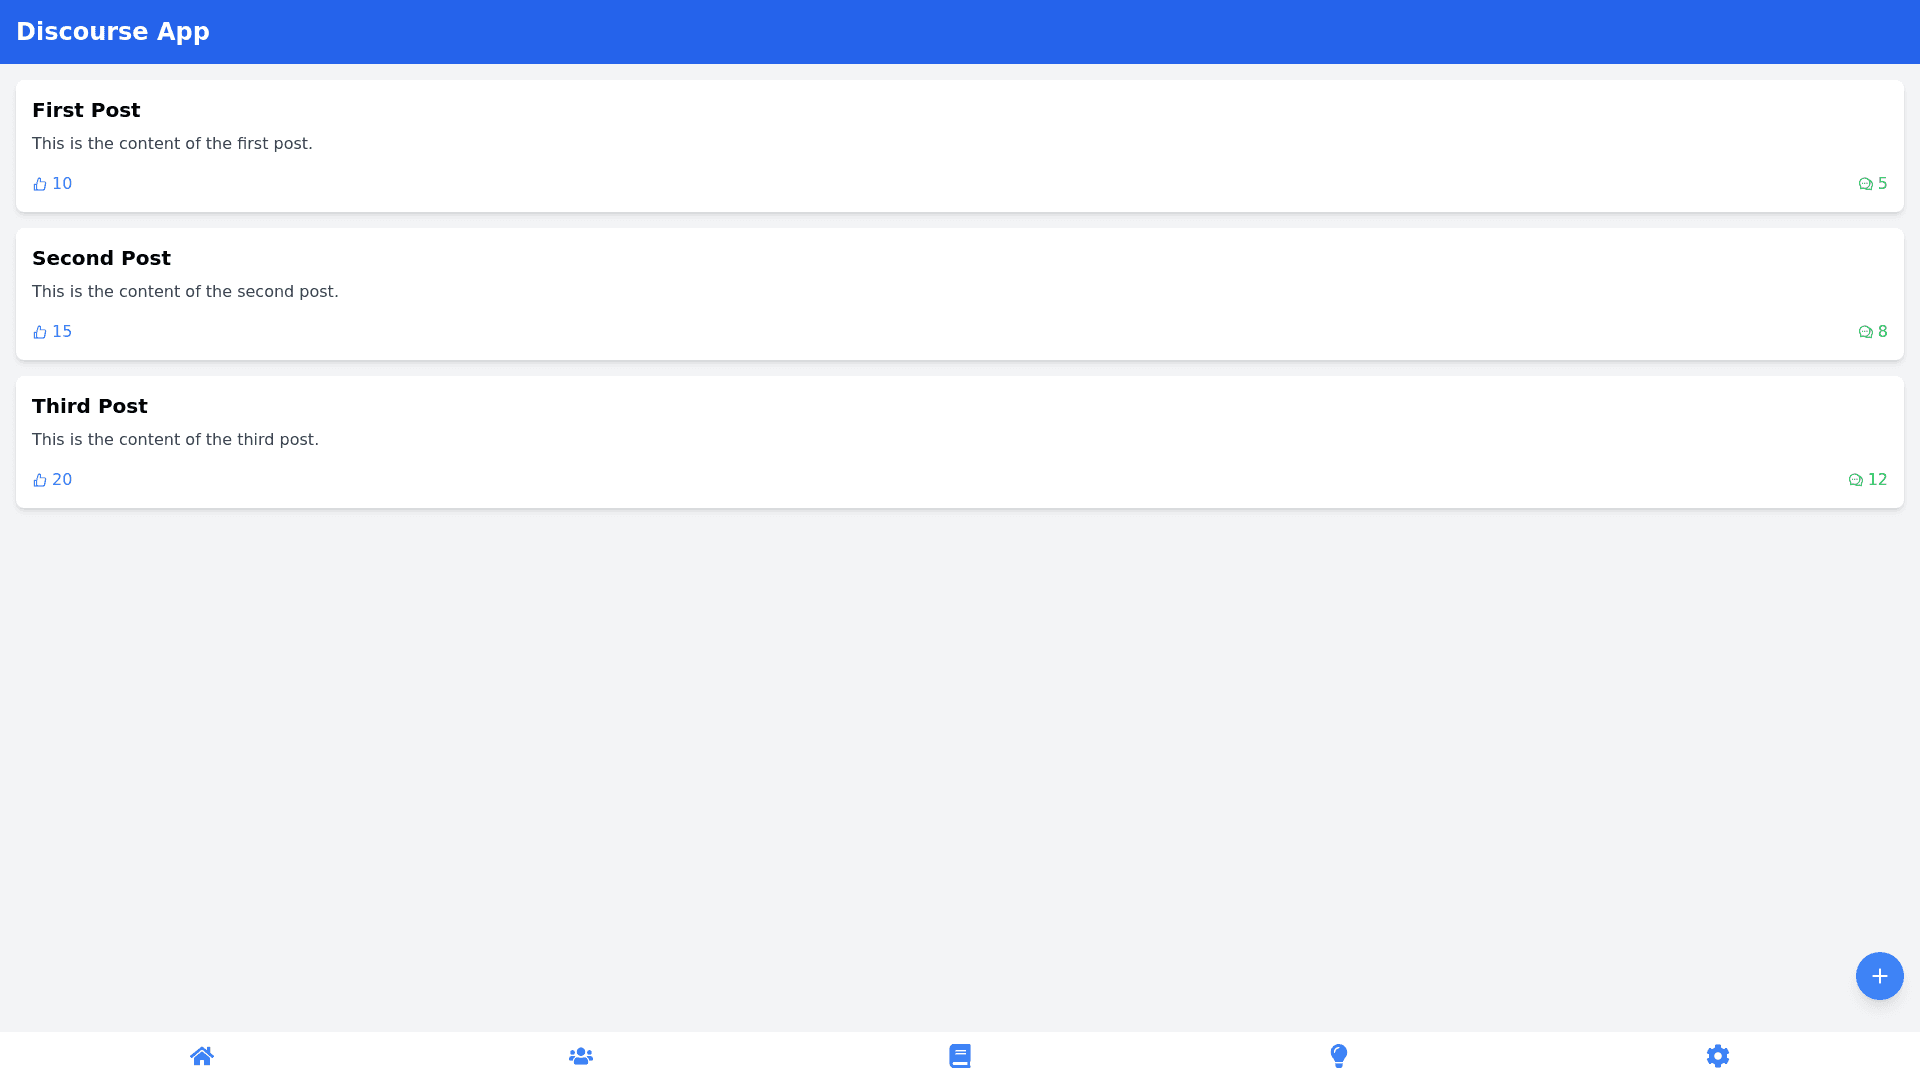This screenshot has width=1920, height=1080.
Task: Click the Third Post comment count 12
Action: click(x=1877, y=480)
